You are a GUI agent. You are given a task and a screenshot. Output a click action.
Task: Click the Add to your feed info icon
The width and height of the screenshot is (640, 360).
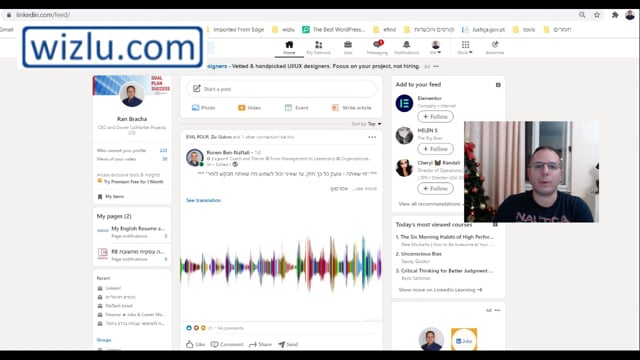(x=498, y=85)
